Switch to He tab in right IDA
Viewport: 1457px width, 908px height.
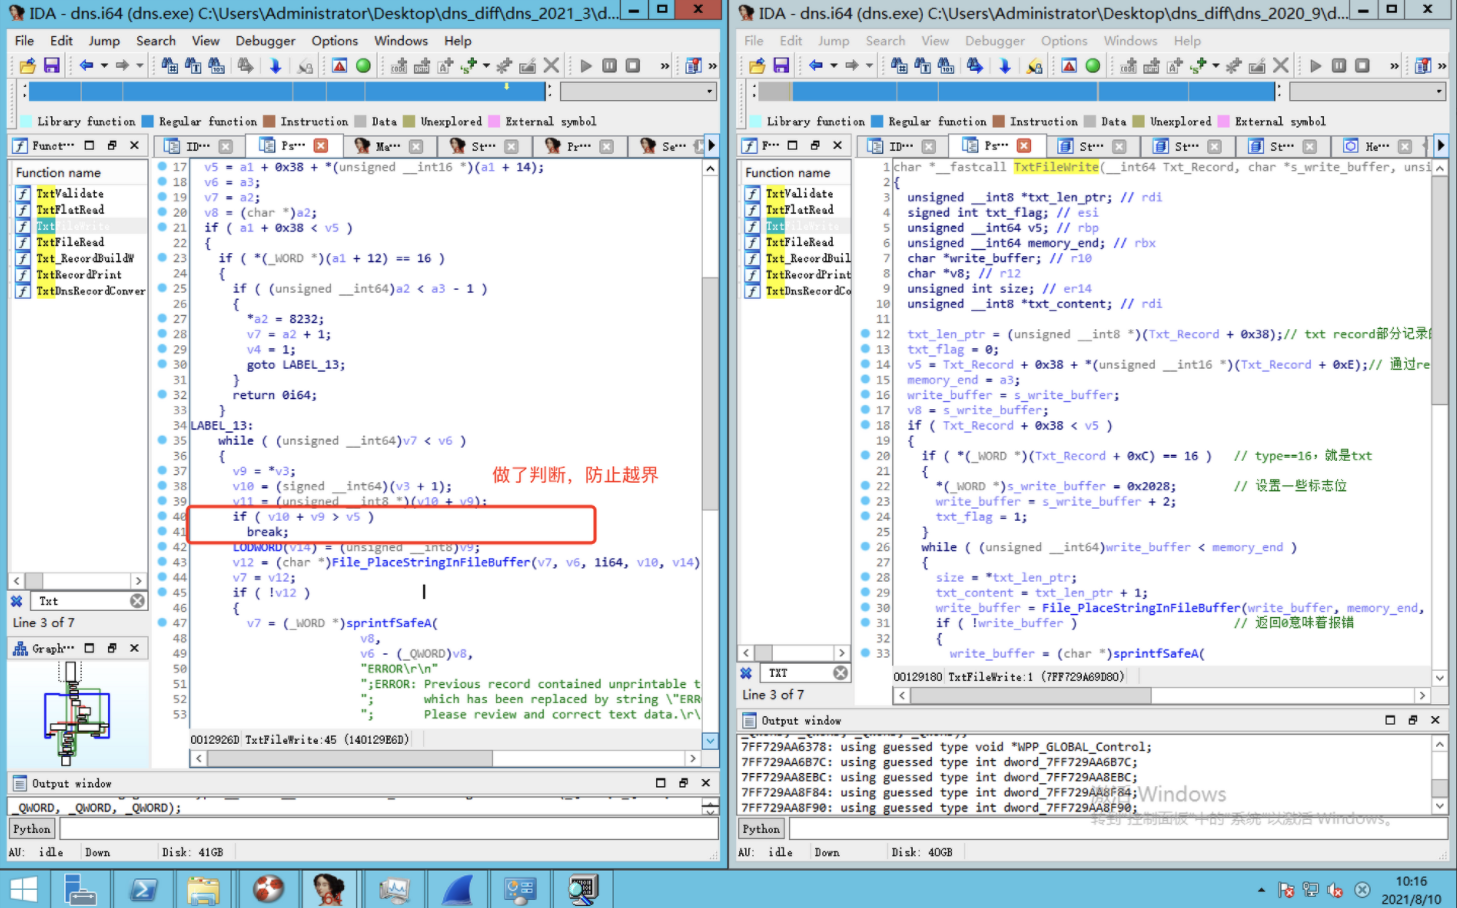click(x=1377, y=146)
